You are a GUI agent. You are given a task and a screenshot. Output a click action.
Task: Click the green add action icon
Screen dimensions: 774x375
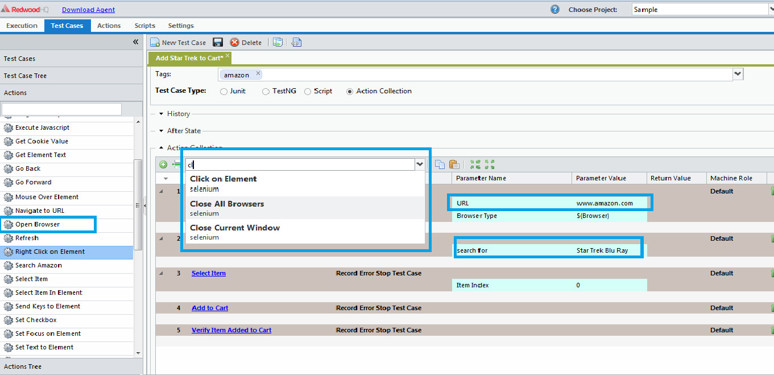(x=163, y=164)
